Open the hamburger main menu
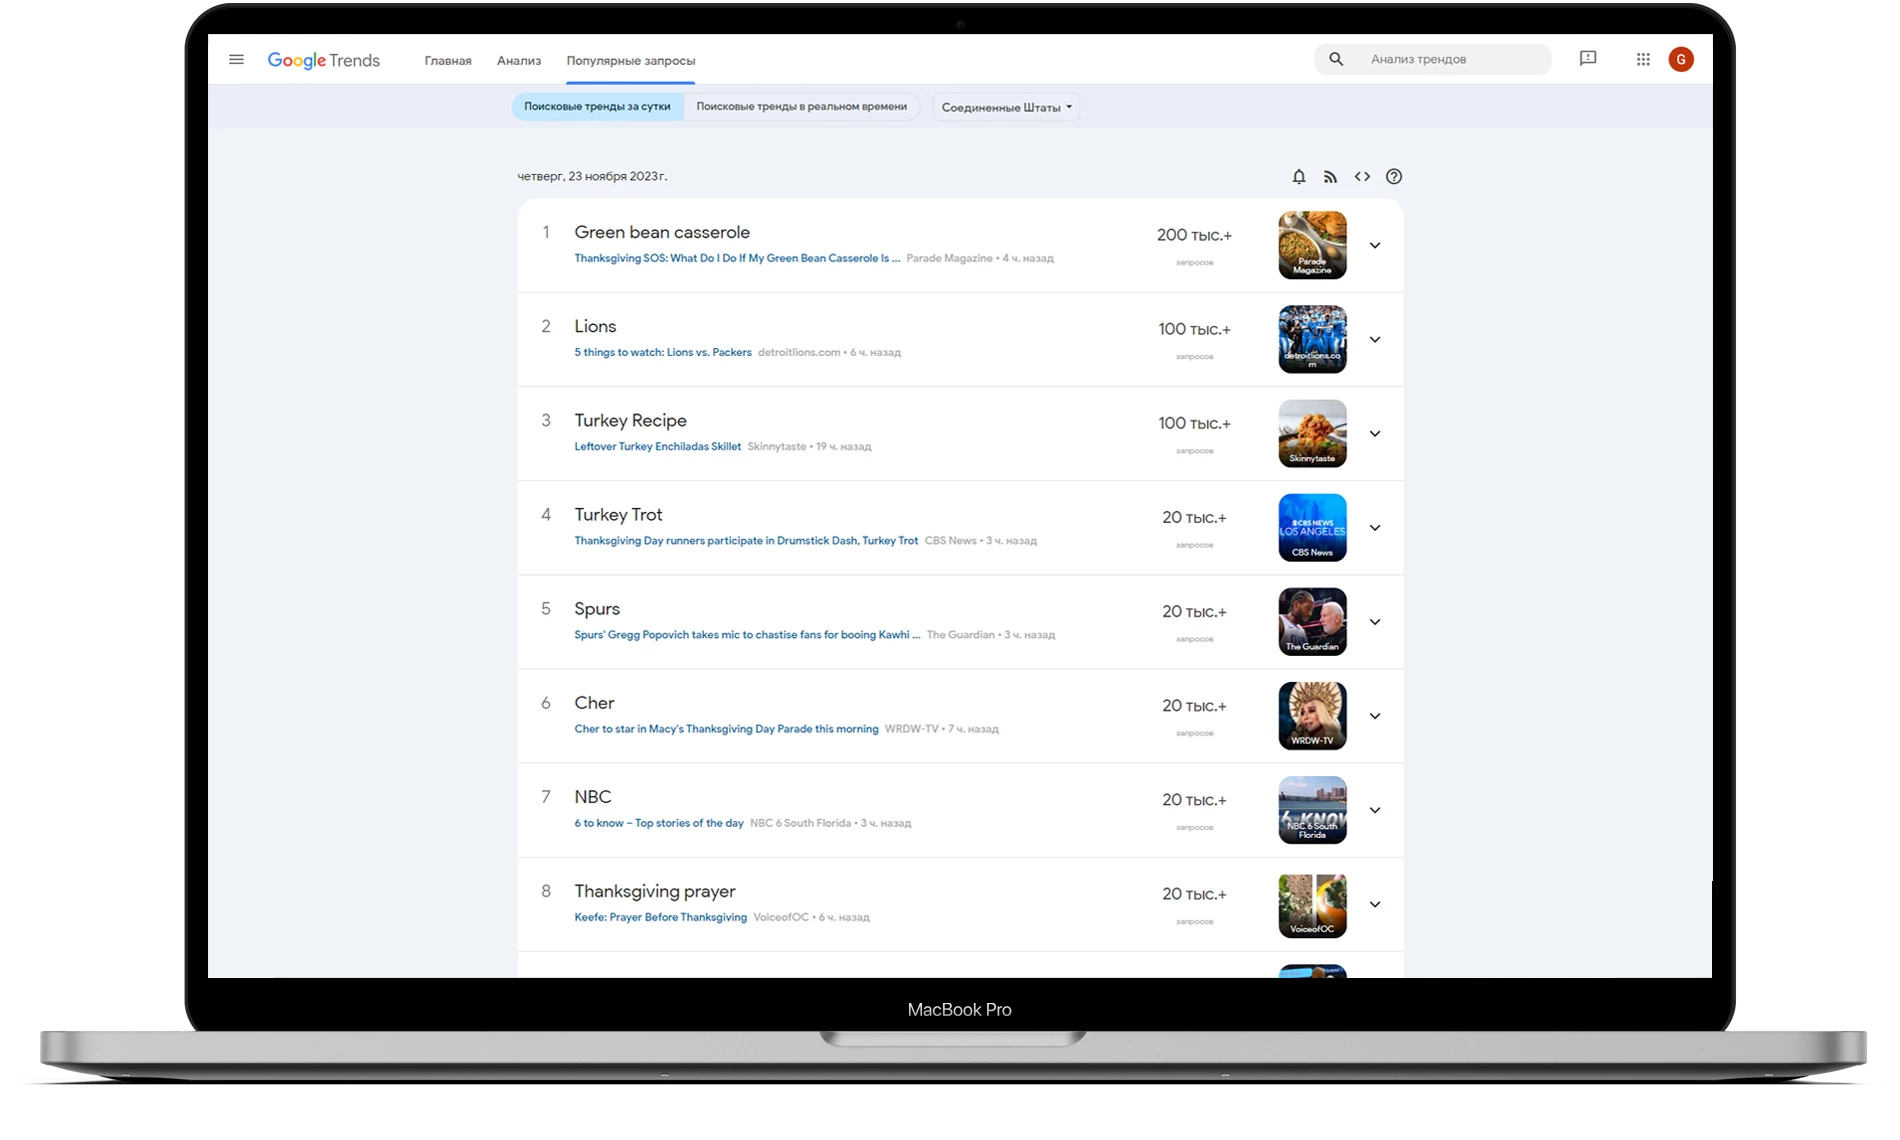 236,60
